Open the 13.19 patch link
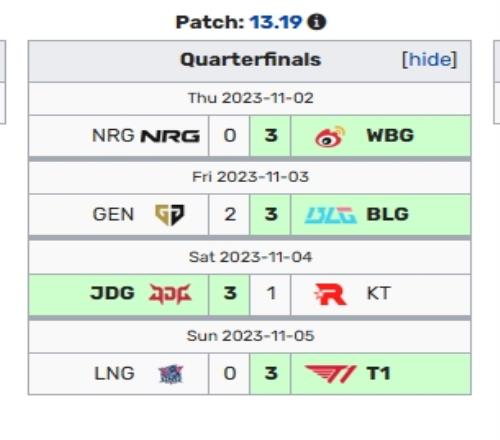This screenshot has width=500, height=440. tap(276, 22)
